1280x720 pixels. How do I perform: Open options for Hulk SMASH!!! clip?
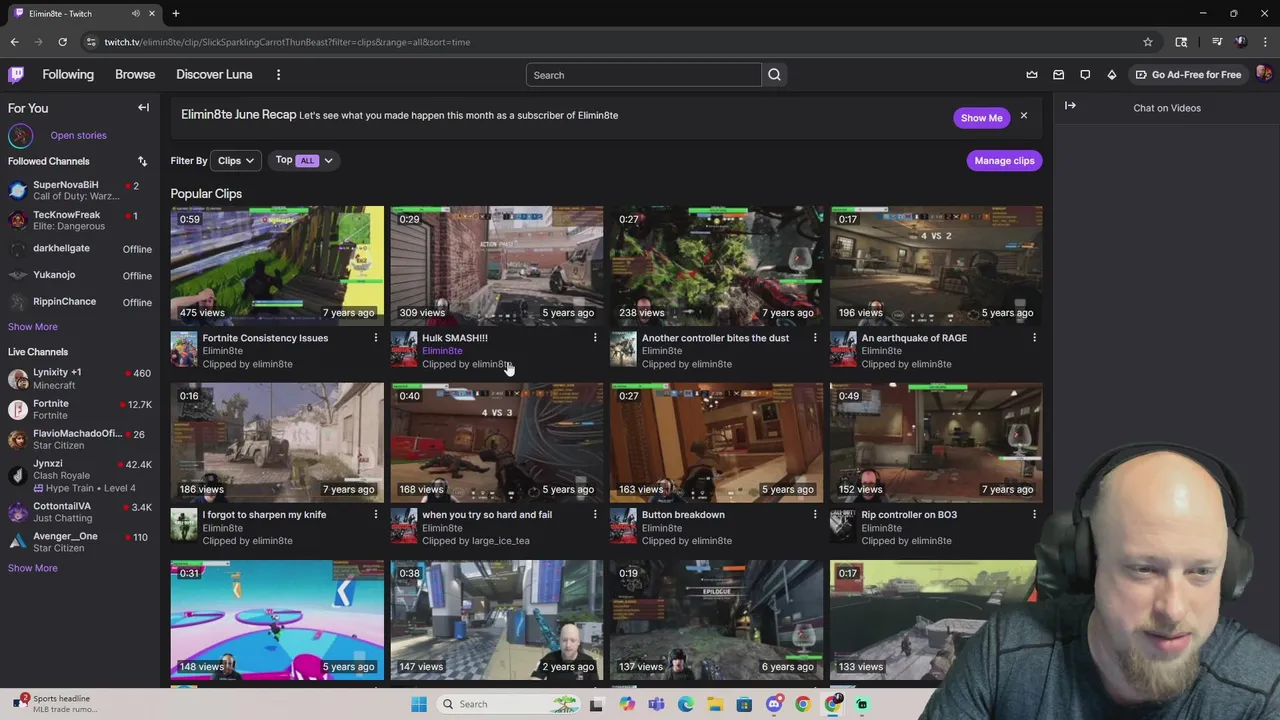click(x=595, y=338)
